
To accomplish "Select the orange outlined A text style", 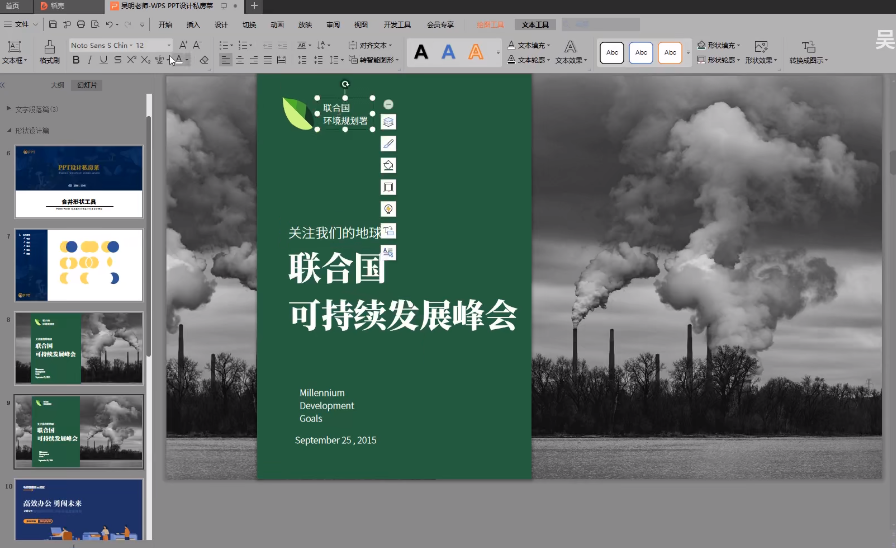I will click(476, 52).
